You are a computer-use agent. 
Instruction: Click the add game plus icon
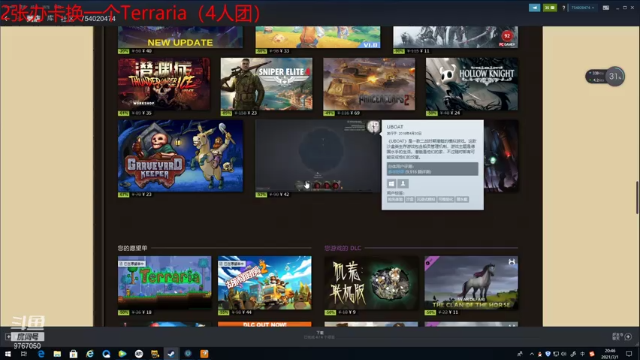pos(8,336)
